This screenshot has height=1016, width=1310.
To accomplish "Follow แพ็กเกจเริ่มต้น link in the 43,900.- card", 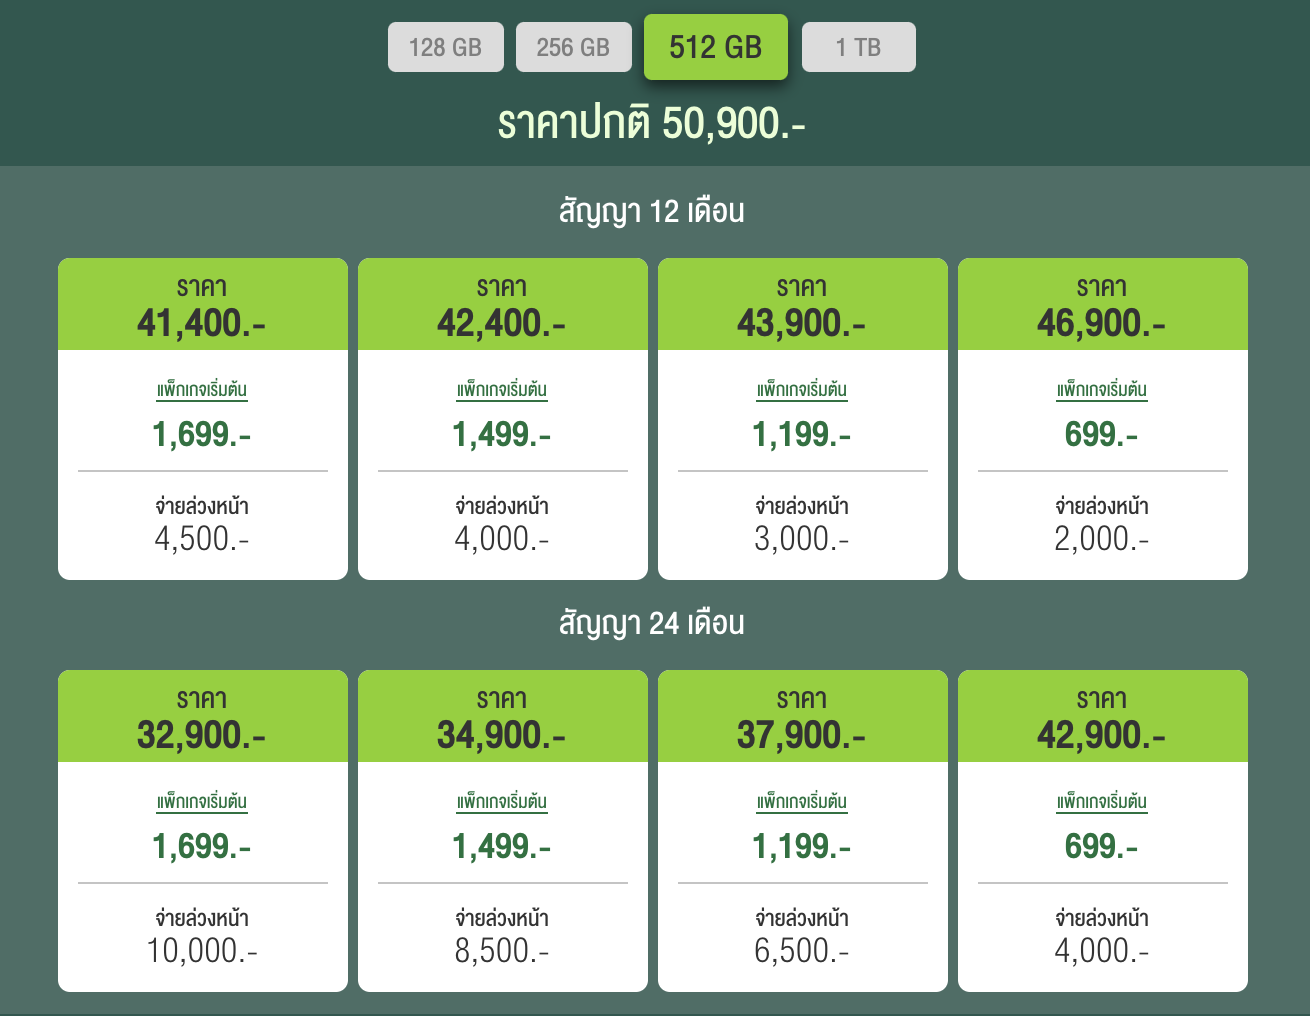I will tap(802, 390).
